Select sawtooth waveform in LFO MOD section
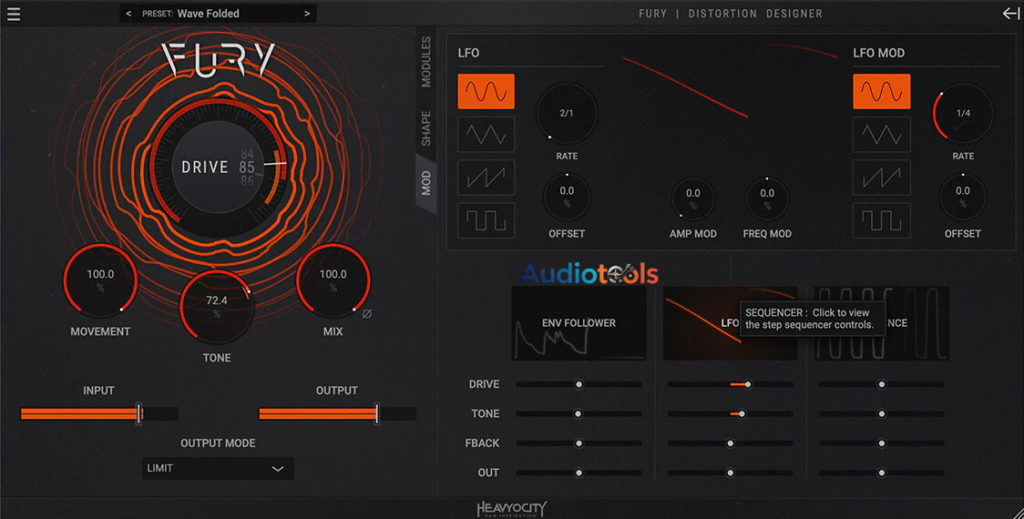 point(882,178)
